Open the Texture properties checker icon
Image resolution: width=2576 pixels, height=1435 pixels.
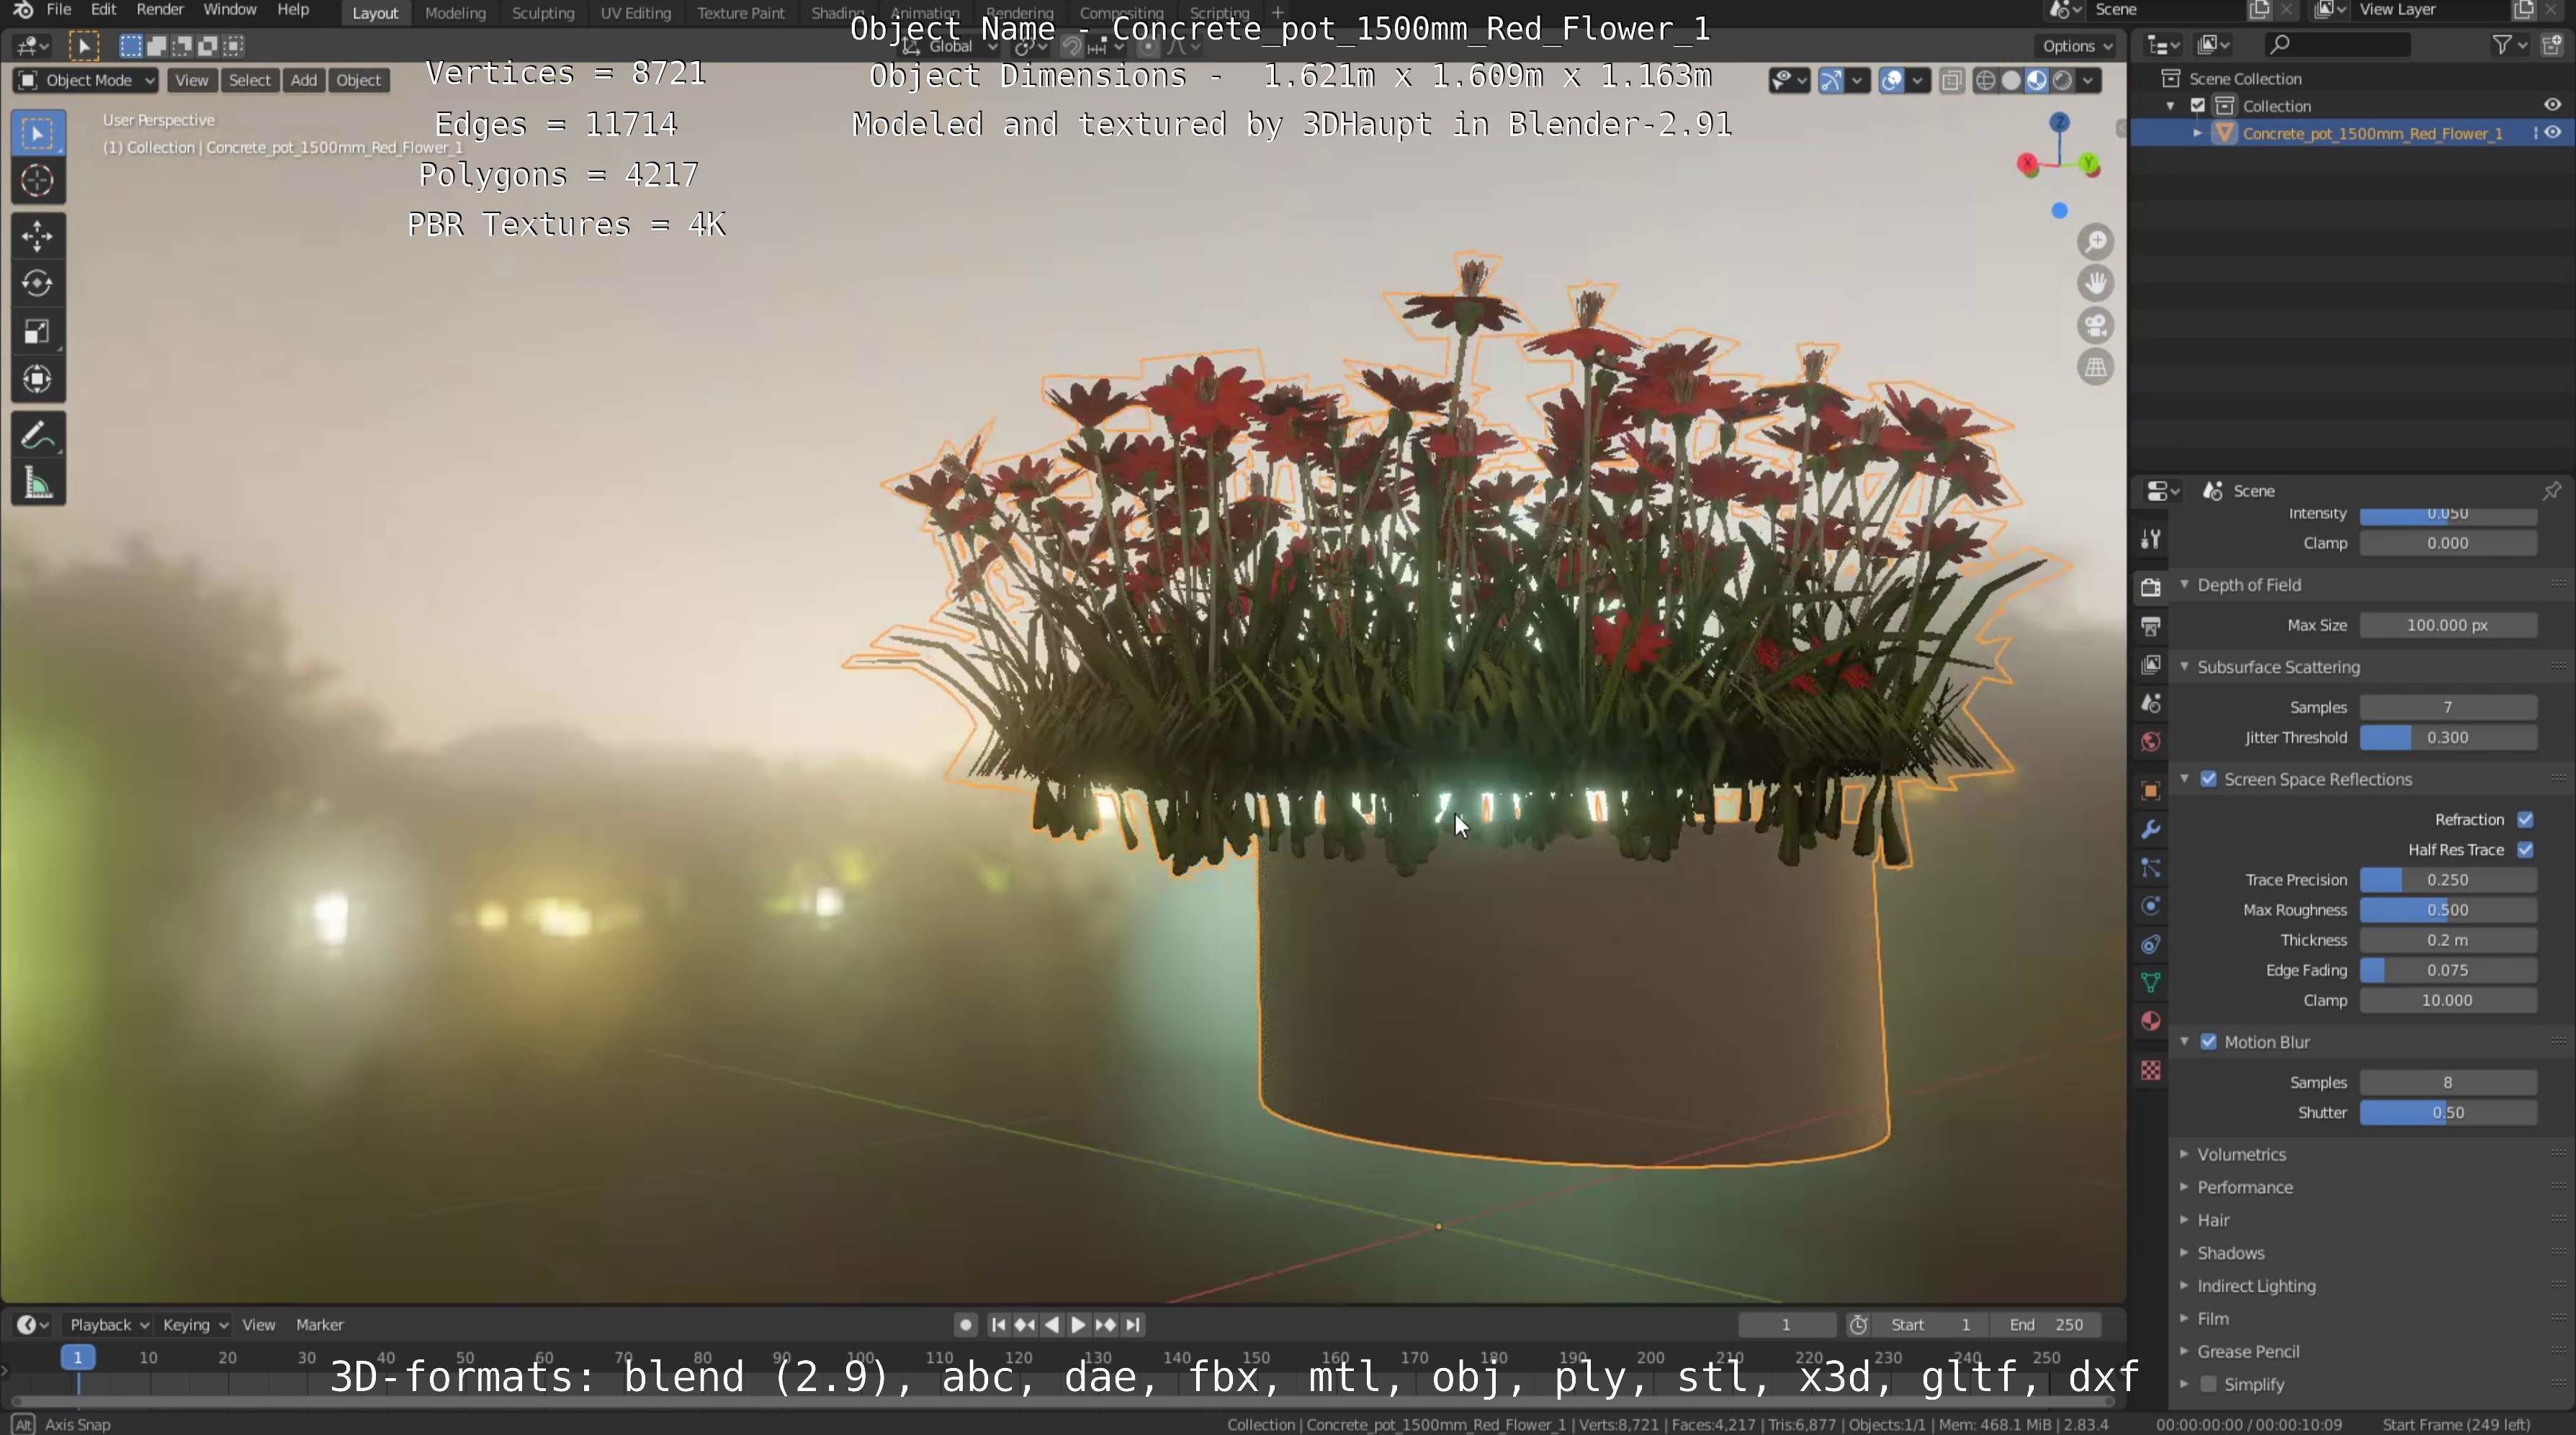click(2151, 1070)
